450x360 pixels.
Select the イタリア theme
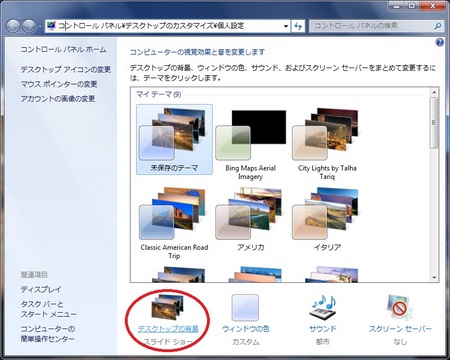tap(327, 219)
